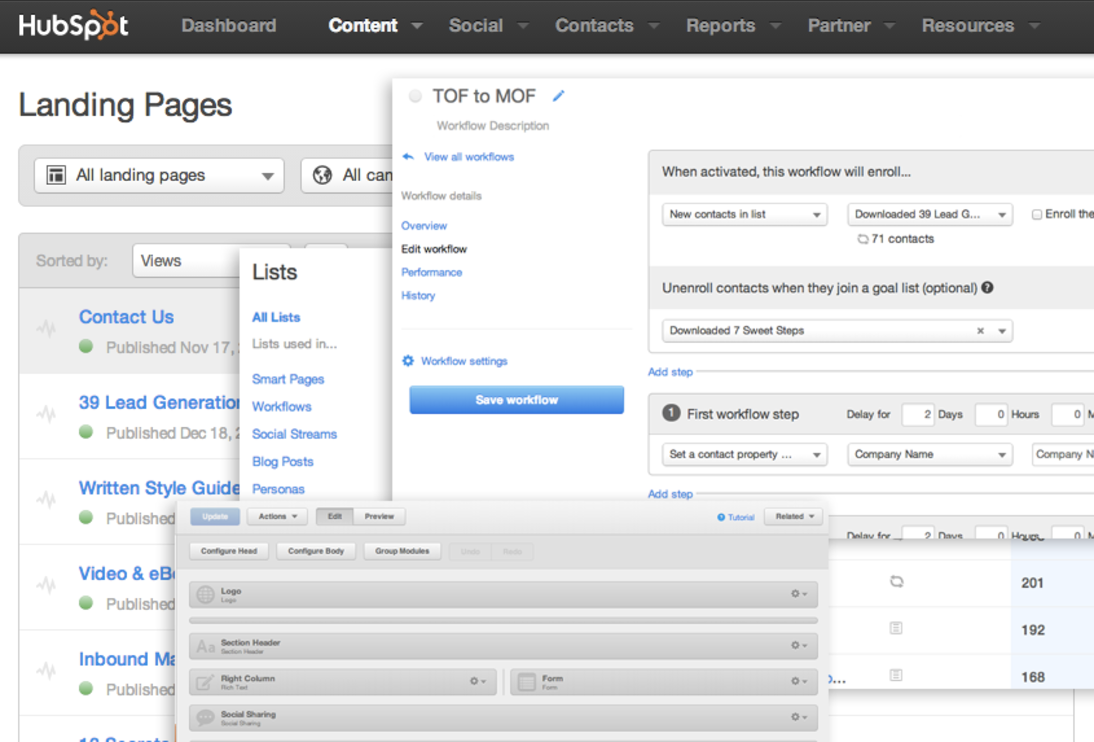Expand the Downloaded 7 Sweet Steps dropdown arrow
This screenshot has width=1094, height=742.
(1002, 331)
